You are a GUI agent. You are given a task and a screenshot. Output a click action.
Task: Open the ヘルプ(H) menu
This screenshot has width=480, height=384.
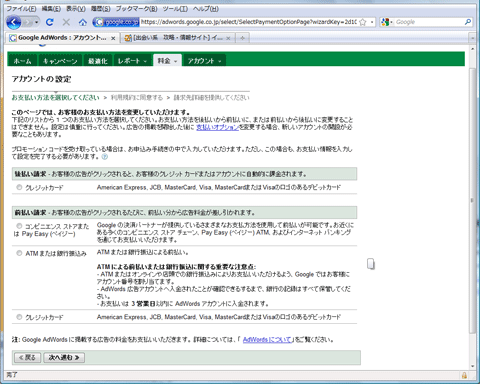tap(206, 9)
